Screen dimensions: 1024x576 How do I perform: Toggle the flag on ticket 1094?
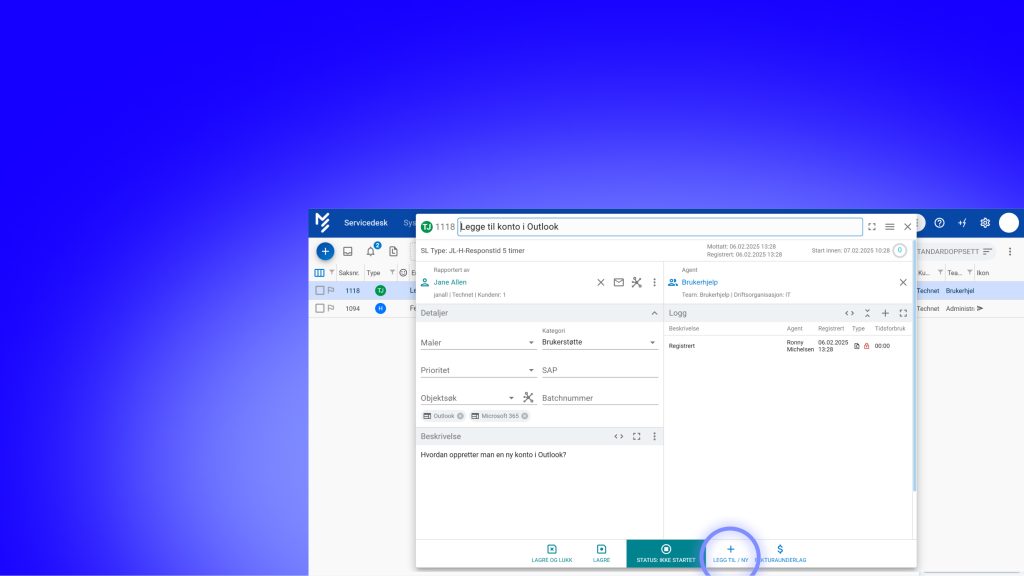tap(331, 308)
